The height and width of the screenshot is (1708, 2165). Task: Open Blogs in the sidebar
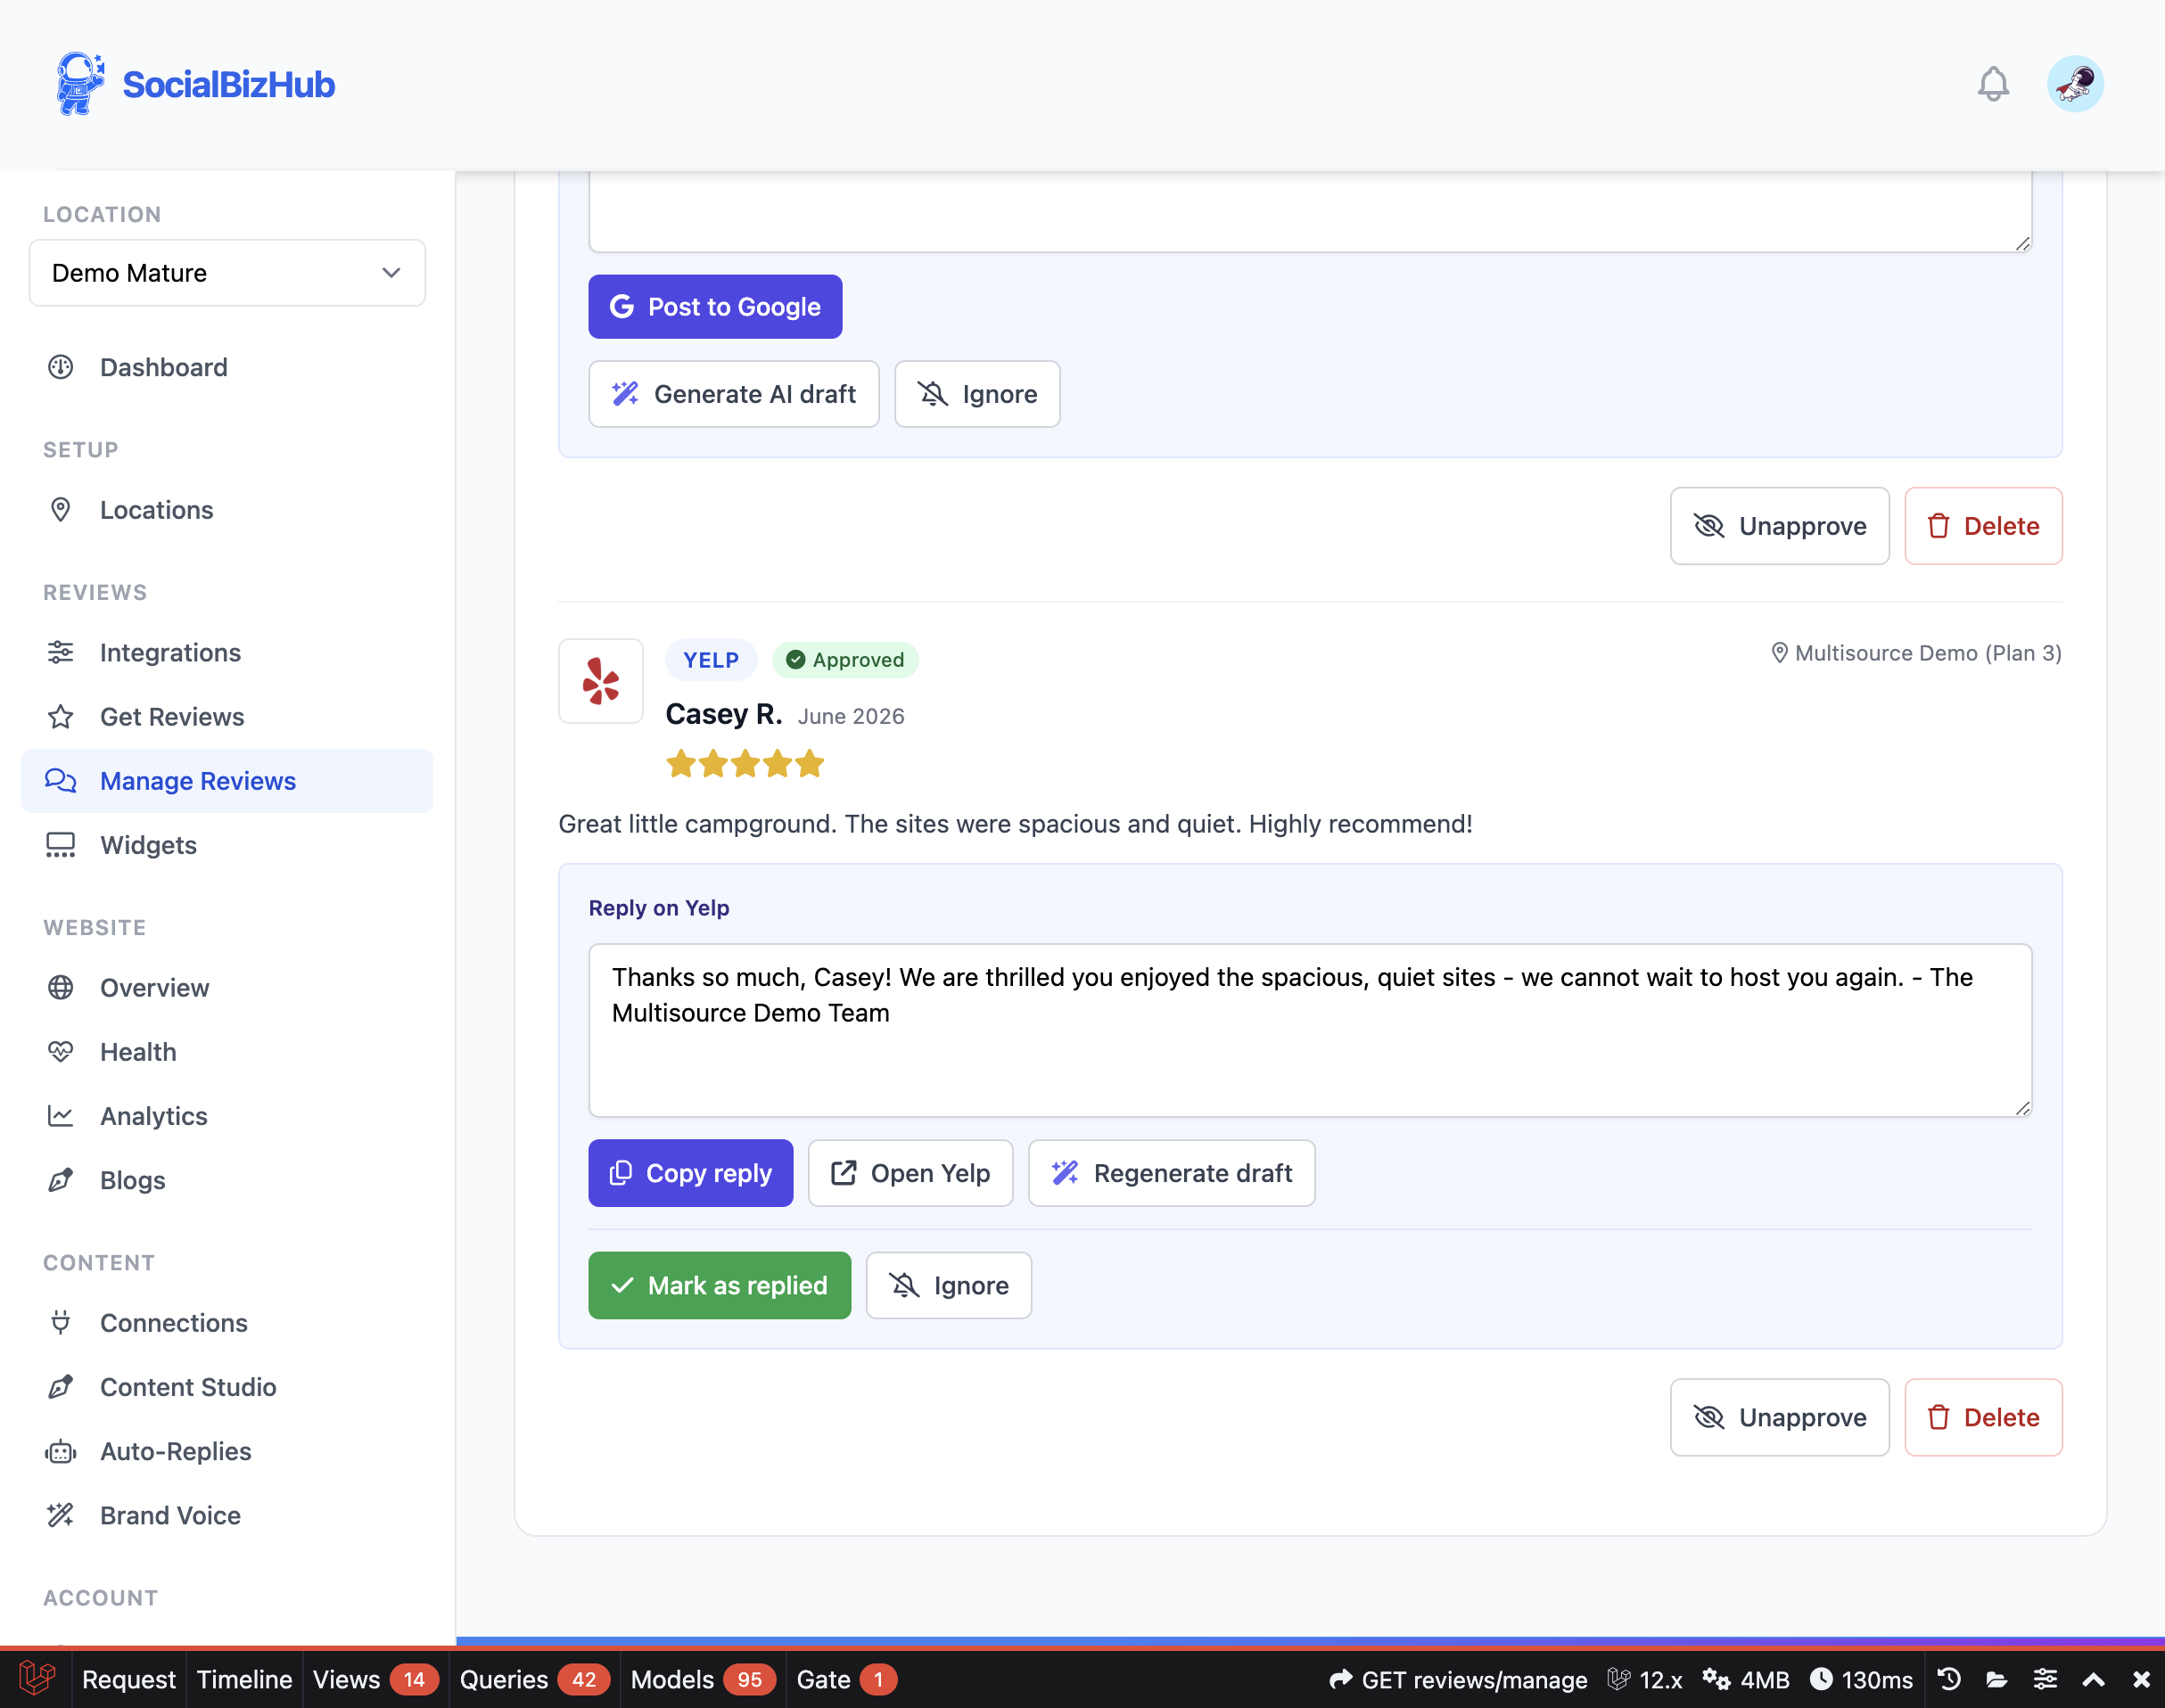pyautogui.click(x=227, y=1180)
